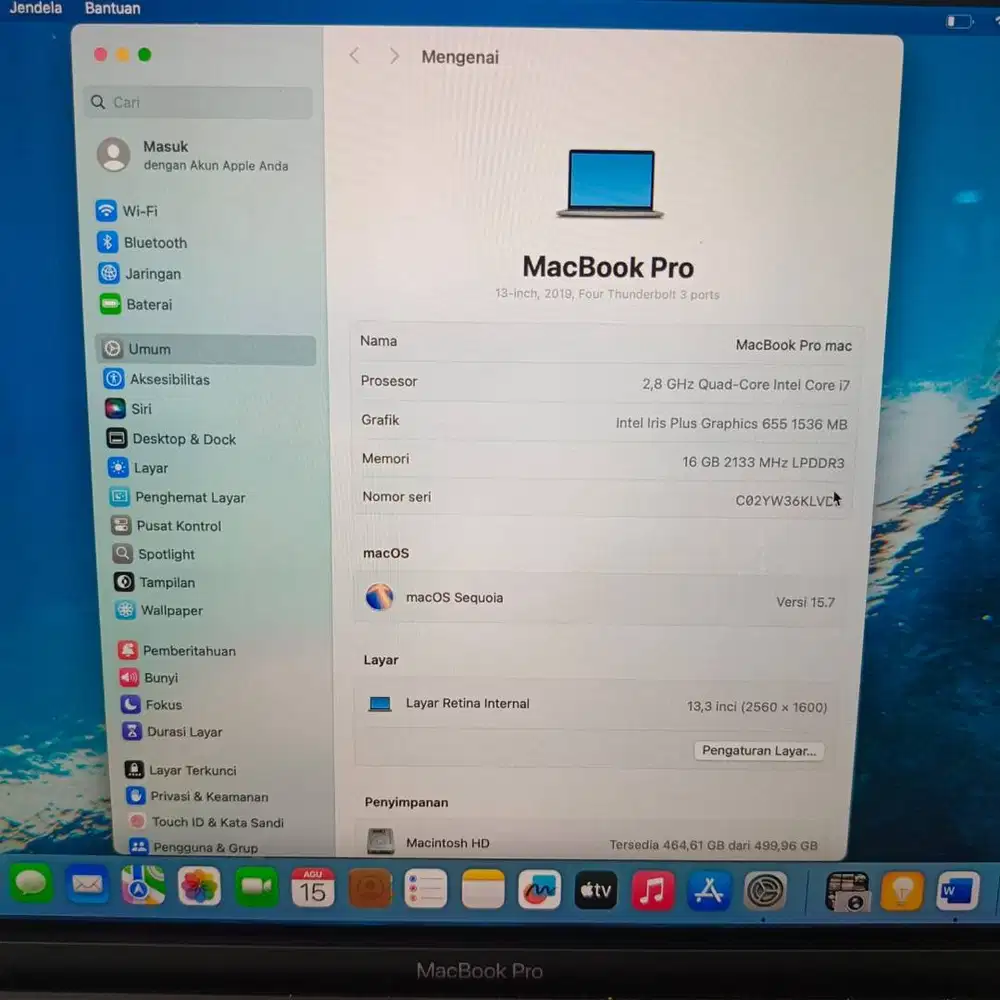Open Desktop & Dock settings
The width and height of the screenshot is (1000, 1000).
[172, 439]
